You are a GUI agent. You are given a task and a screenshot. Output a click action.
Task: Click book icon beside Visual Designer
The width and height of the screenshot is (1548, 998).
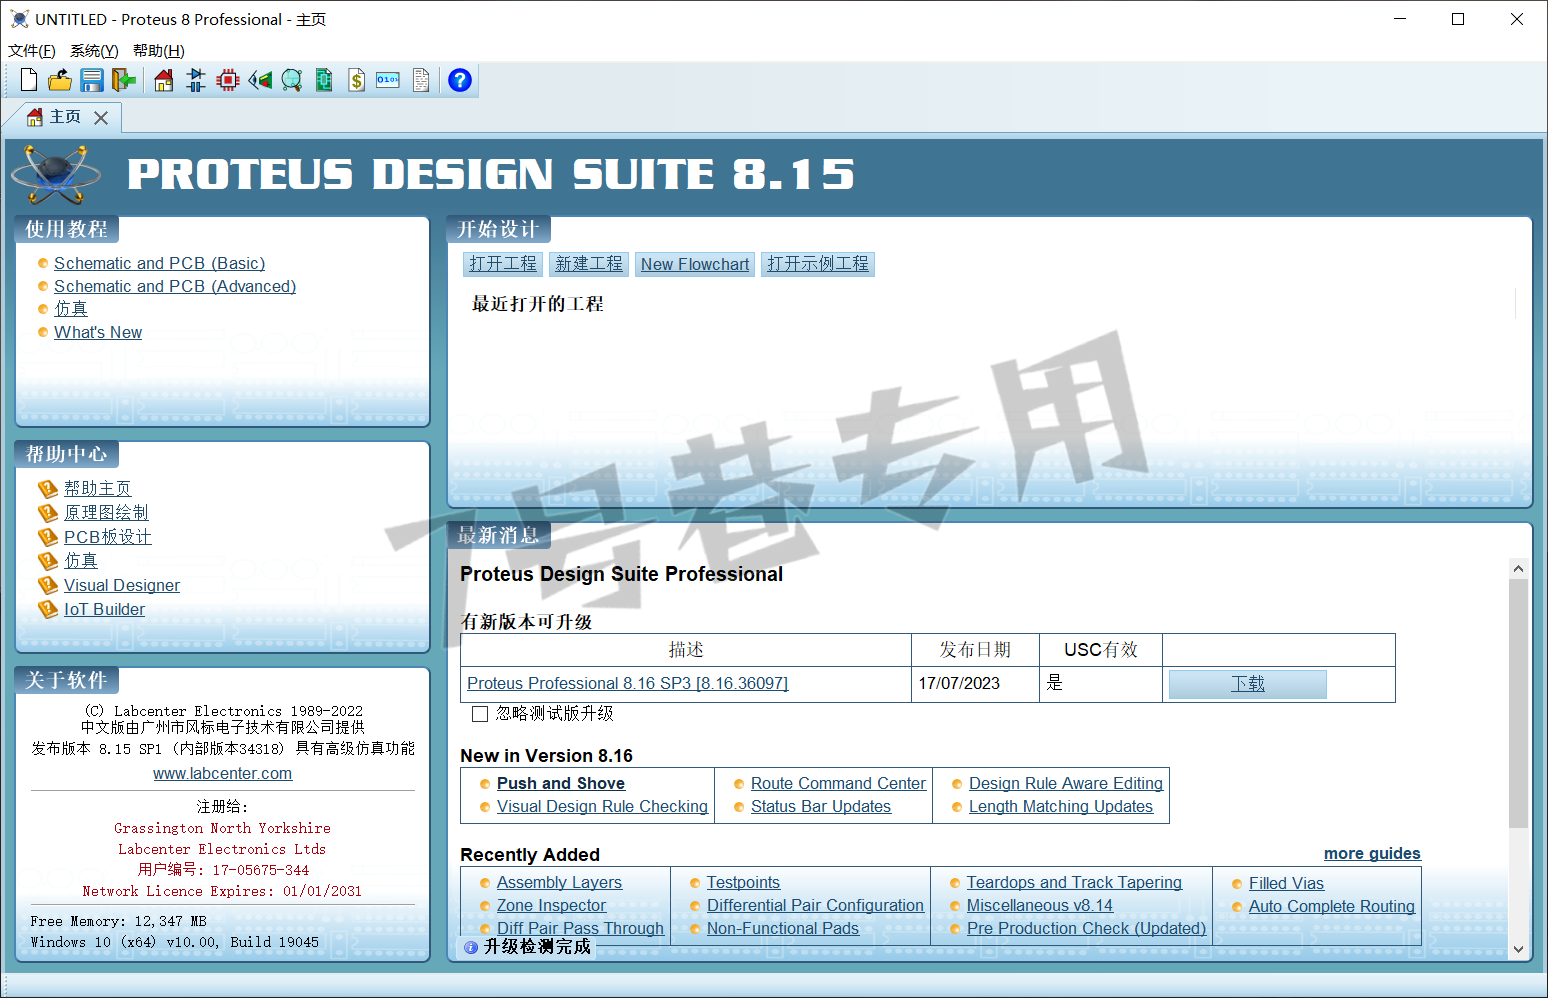48,585
